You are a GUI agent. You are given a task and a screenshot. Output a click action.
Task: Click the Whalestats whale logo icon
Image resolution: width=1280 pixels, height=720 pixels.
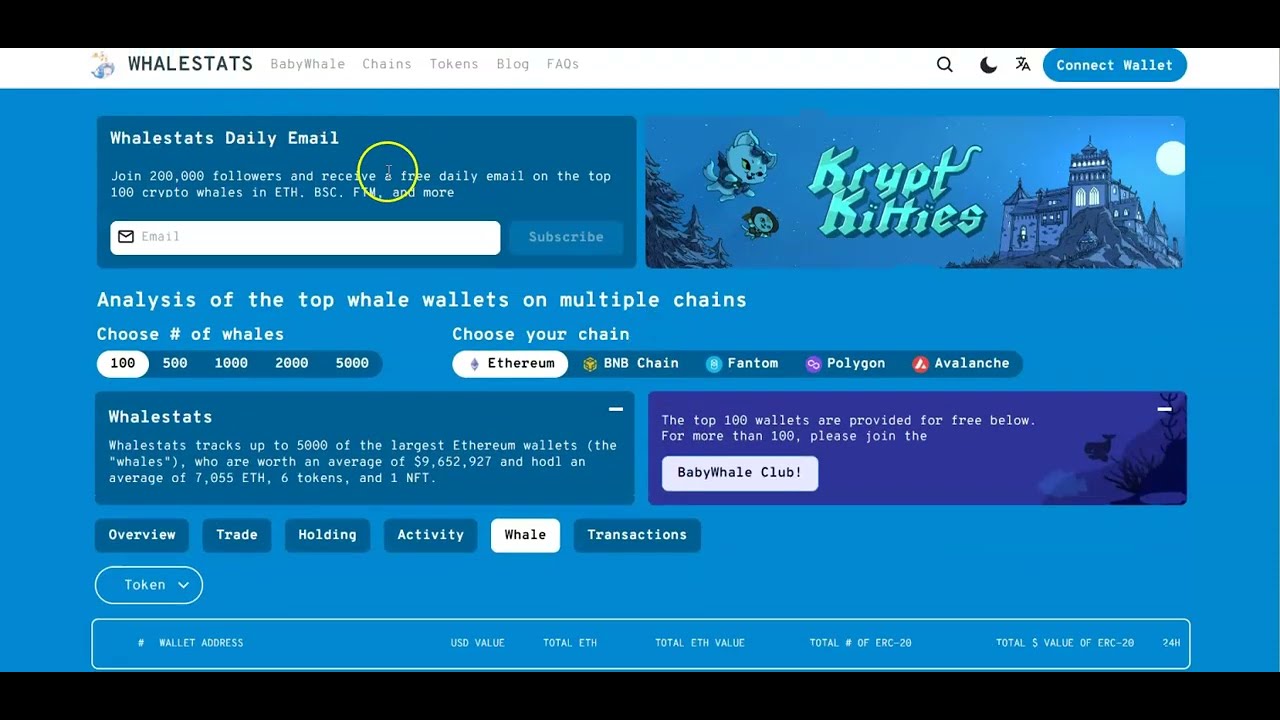point(103,65)
